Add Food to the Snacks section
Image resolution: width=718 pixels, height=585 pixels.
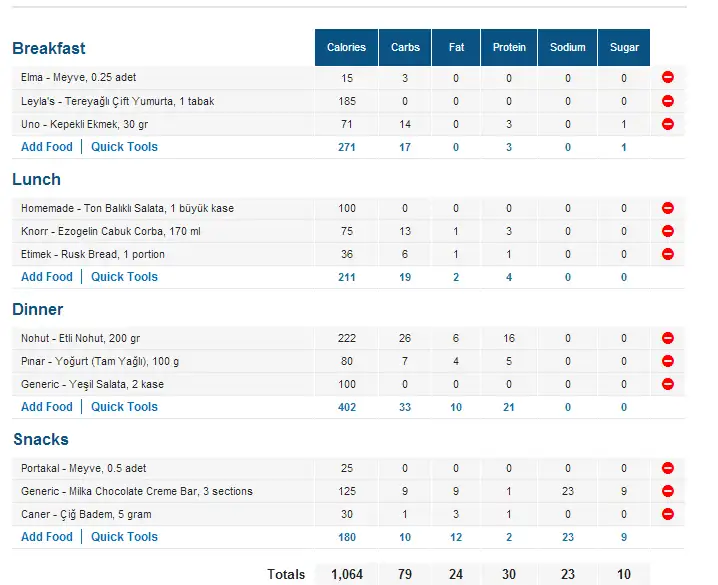47,537
